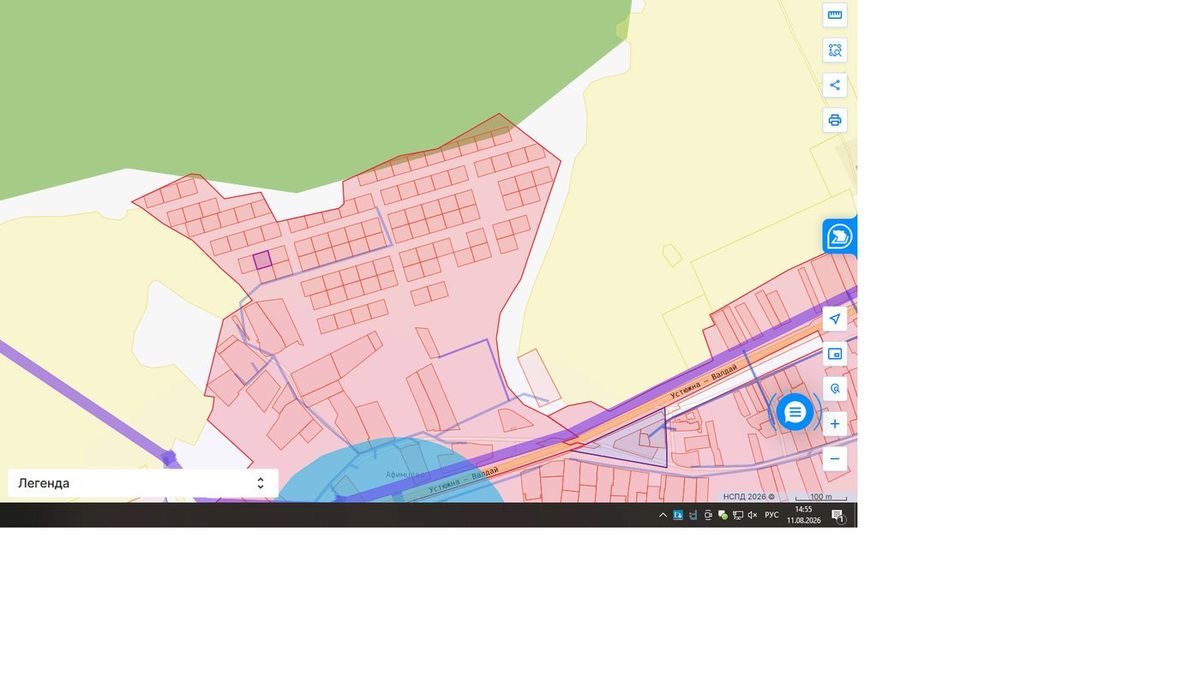Open the share map option

(835, 85)
